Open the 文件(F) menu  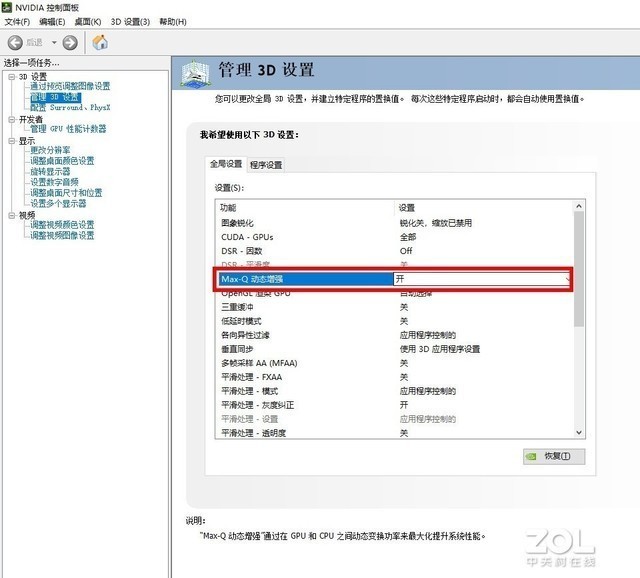pyautogui.click(x=17, y=22)
